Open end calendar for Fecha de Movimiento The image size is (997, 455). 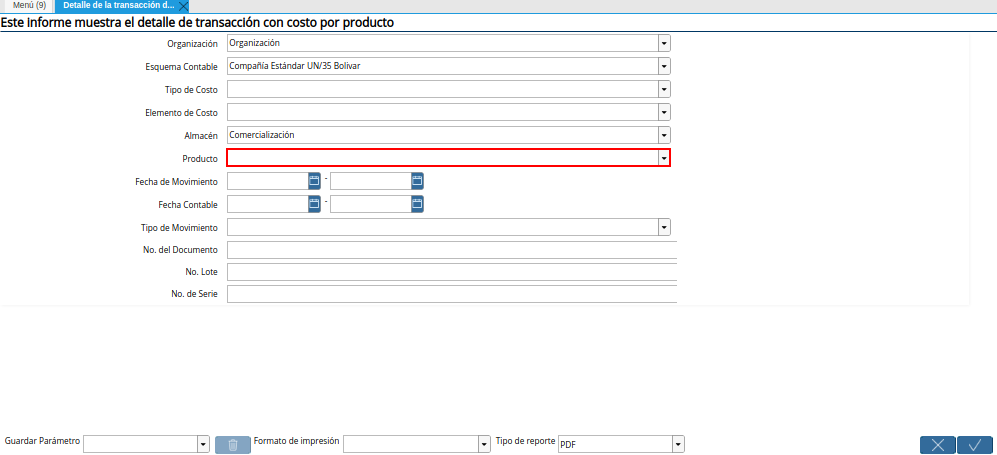(417, 181)
